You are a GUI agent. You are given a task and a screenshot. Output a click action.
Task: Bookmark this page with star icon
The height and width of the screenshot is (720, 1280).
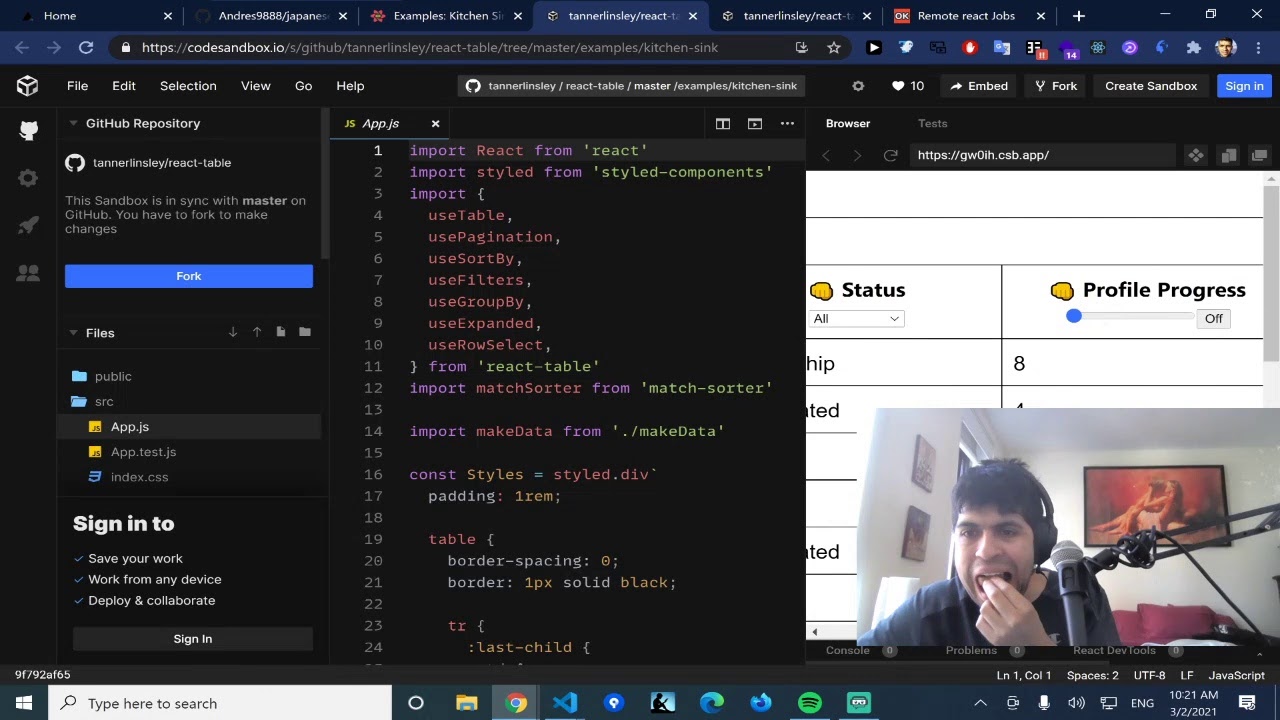click(x=834, y=47)
